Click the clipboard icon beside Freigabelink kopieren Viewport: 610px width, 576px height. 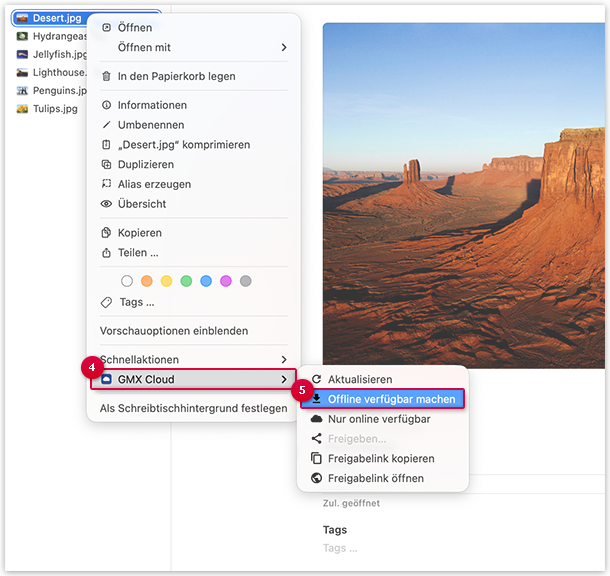tap(317, 458)
